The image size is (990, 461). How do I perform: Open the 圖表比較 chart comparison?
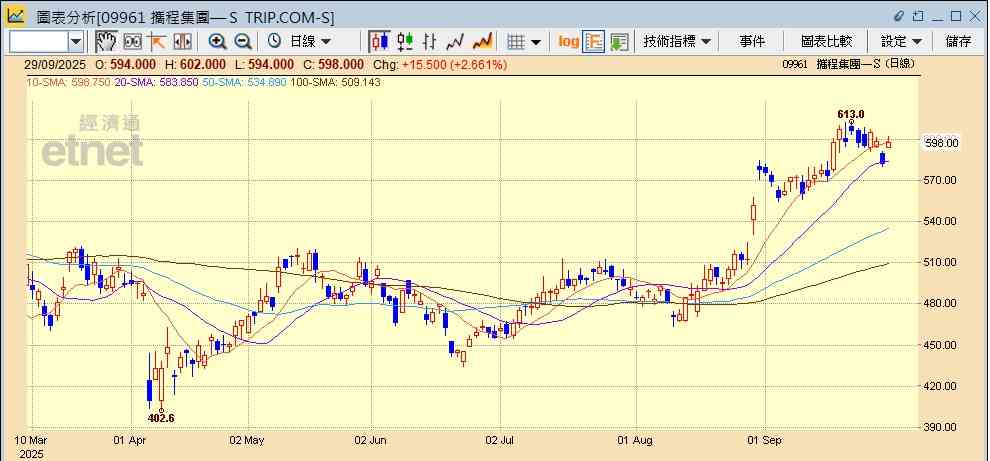coord(826,42)
